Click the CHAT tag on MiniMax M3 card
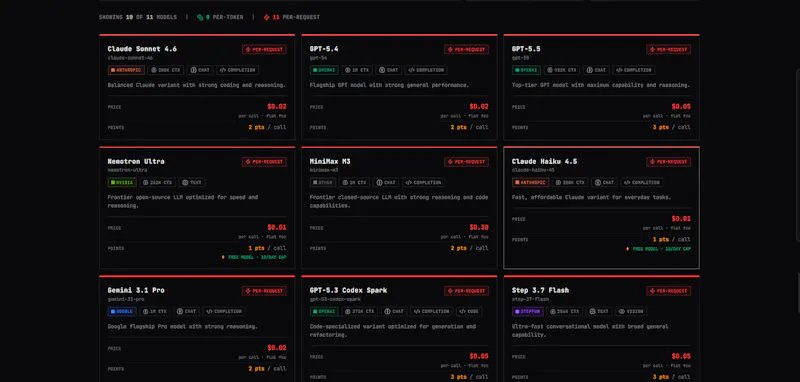Screen dimensions: 800x382 click(x=385, y=182)
